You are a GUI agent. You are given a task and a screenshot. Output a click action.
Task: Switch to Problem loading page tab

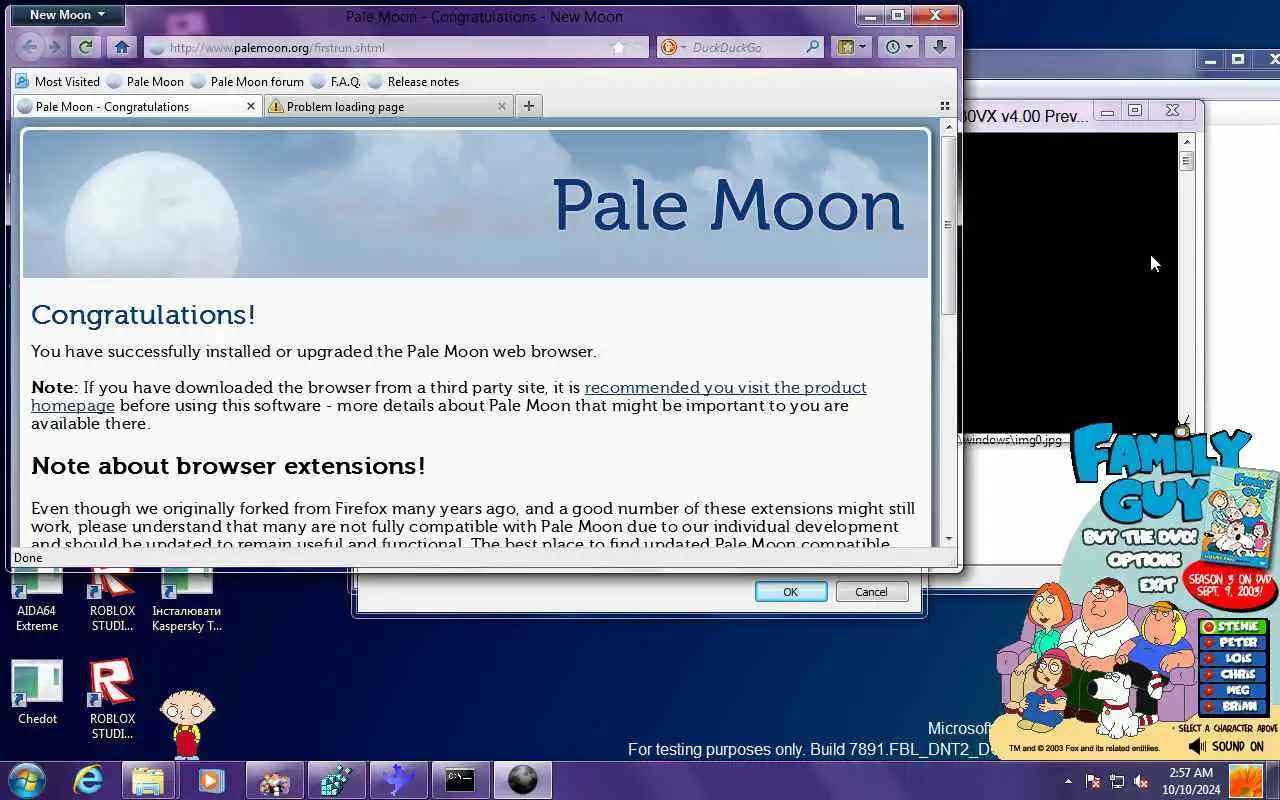(x=389, y=106)
